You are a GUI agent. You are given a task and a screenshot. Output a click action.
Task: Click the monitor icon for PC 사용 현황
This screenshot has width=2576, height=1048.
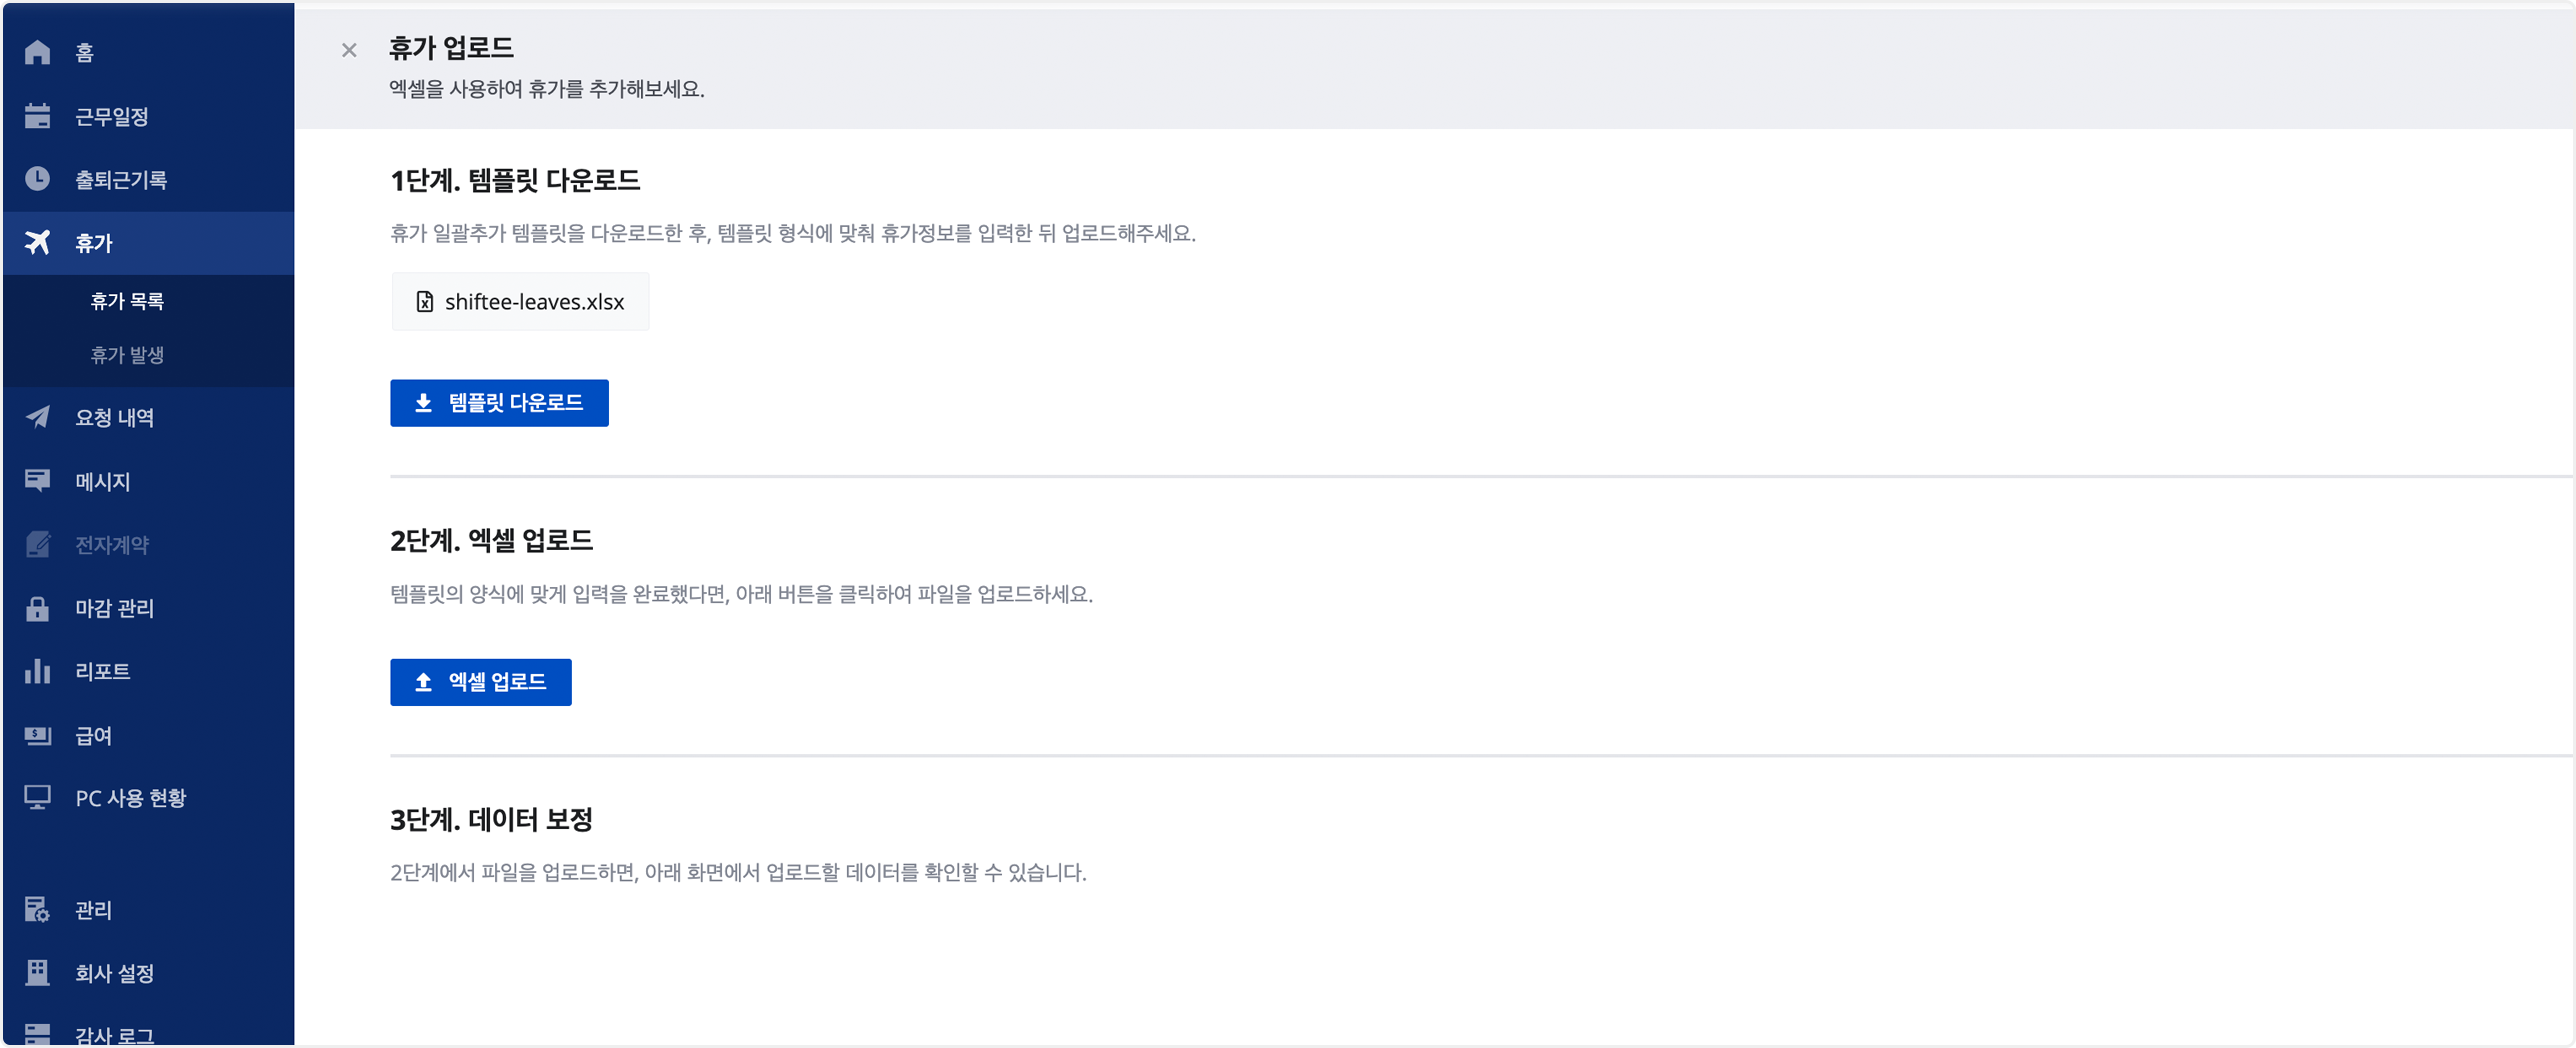pos(37,798)
